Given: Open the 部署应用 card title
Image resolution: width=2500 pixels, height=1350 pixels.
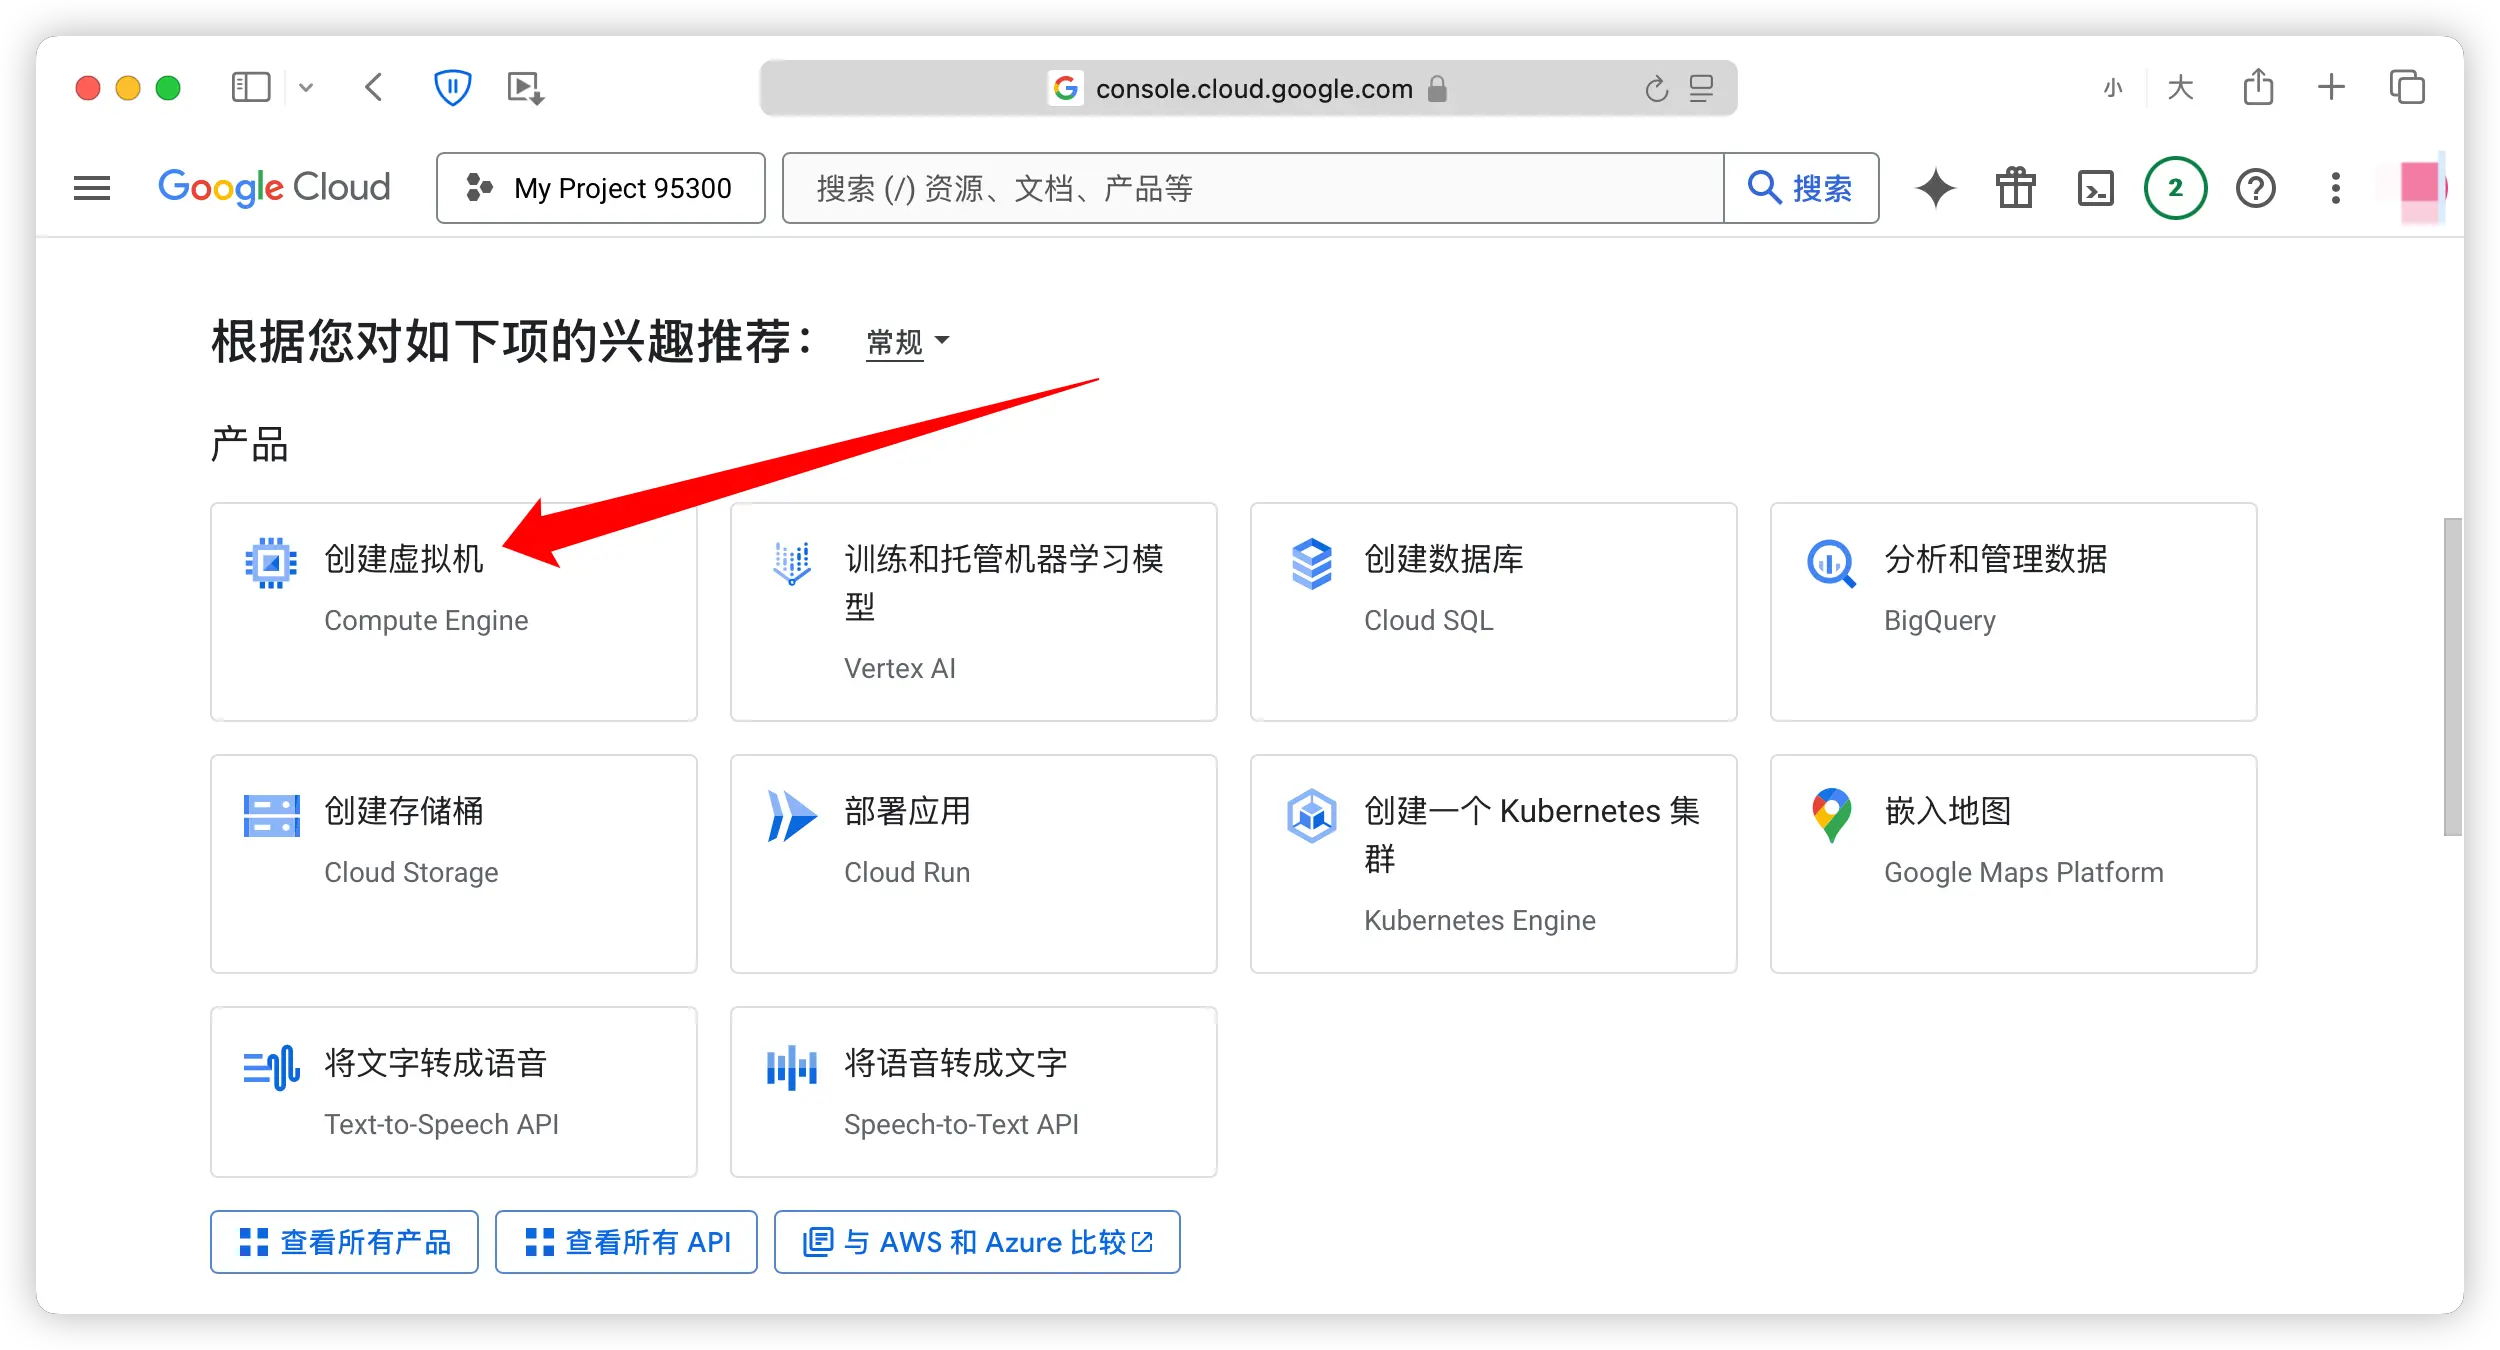Looking at the screenshot, I should point(908,811).
